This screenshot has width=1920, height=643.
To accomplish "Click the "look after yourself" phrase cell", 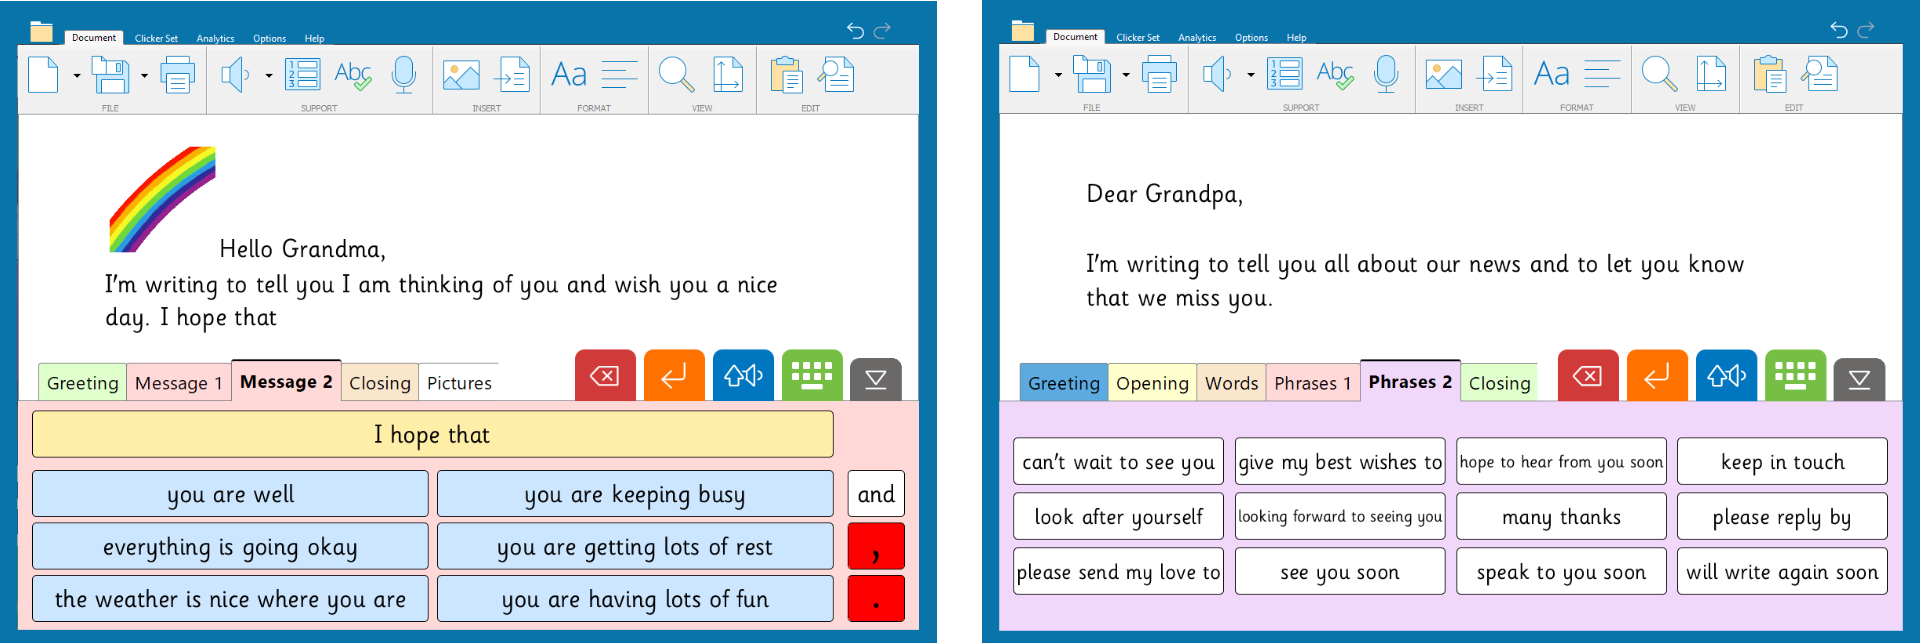I will (1118, 516).
